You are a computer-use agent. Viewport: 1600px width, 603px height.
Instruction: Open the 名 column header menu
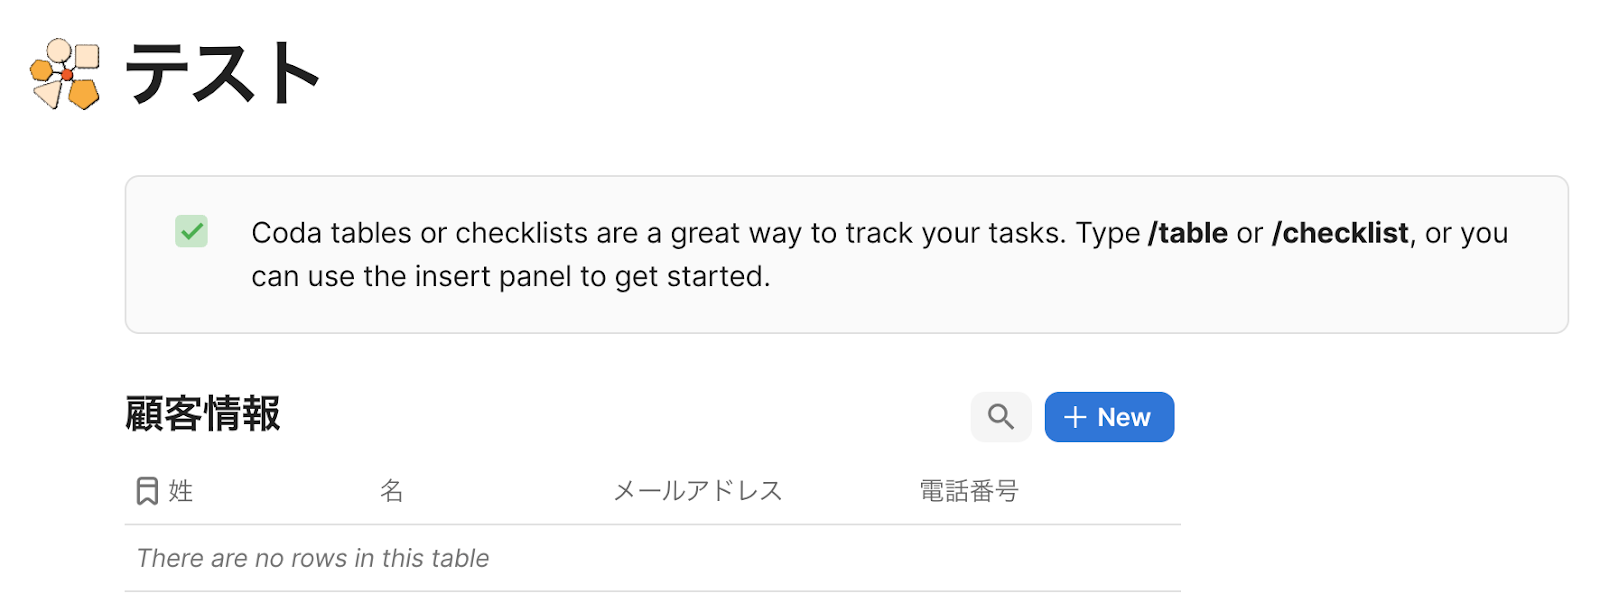click(x=391, y=491)
